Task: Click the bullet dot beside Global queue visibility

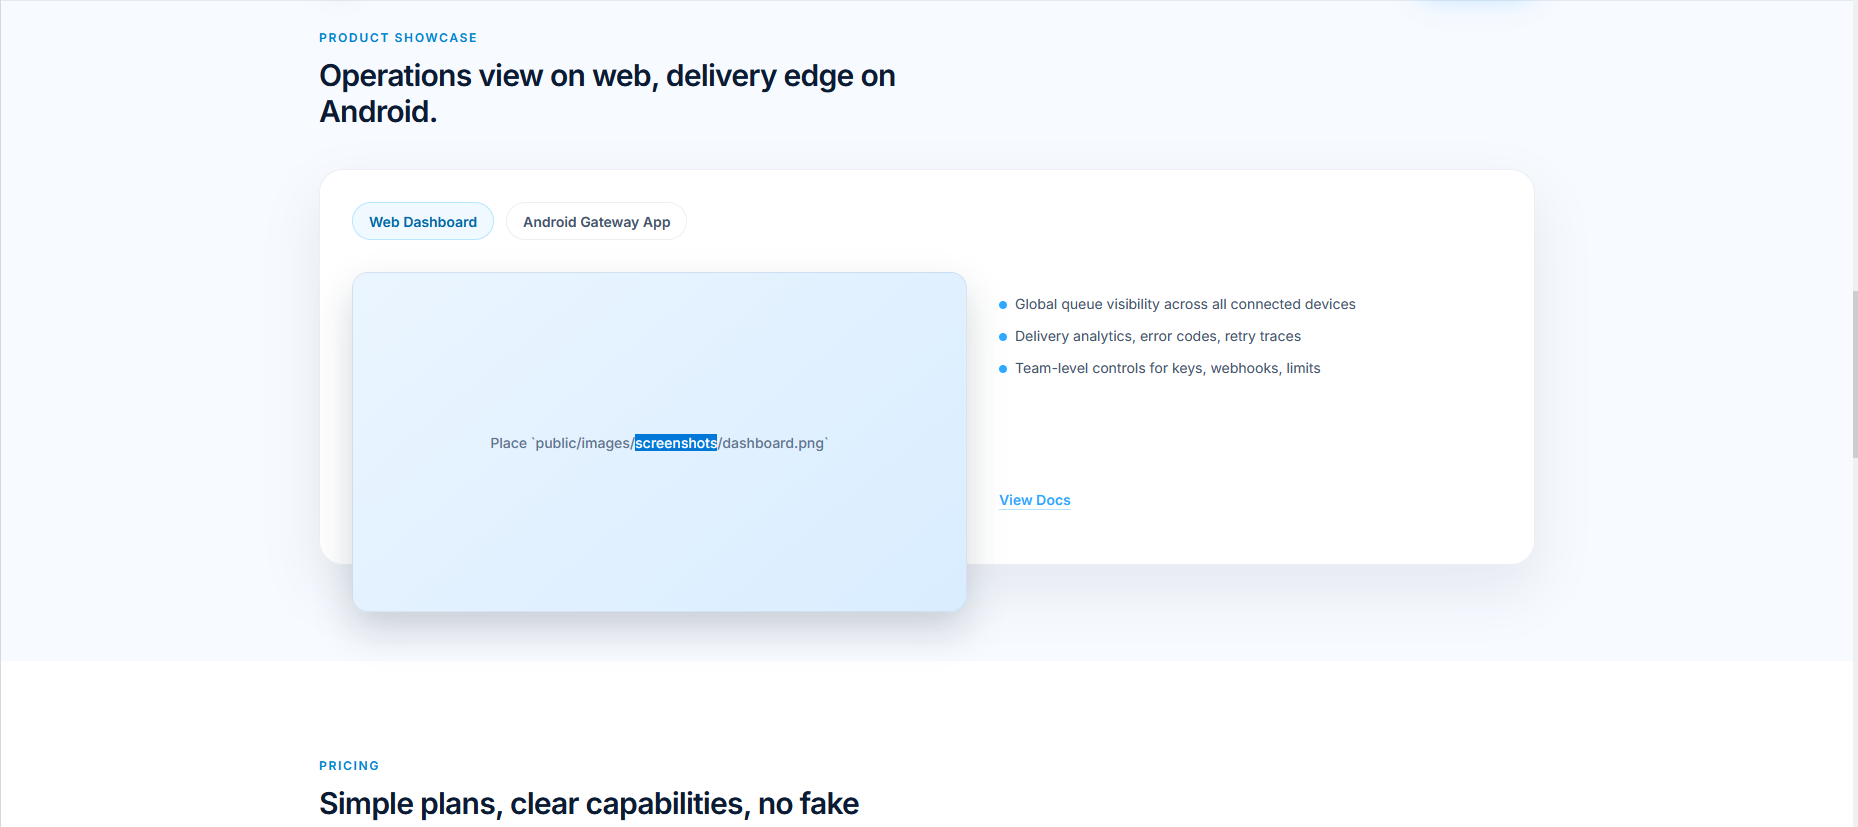Action: 1003,305
